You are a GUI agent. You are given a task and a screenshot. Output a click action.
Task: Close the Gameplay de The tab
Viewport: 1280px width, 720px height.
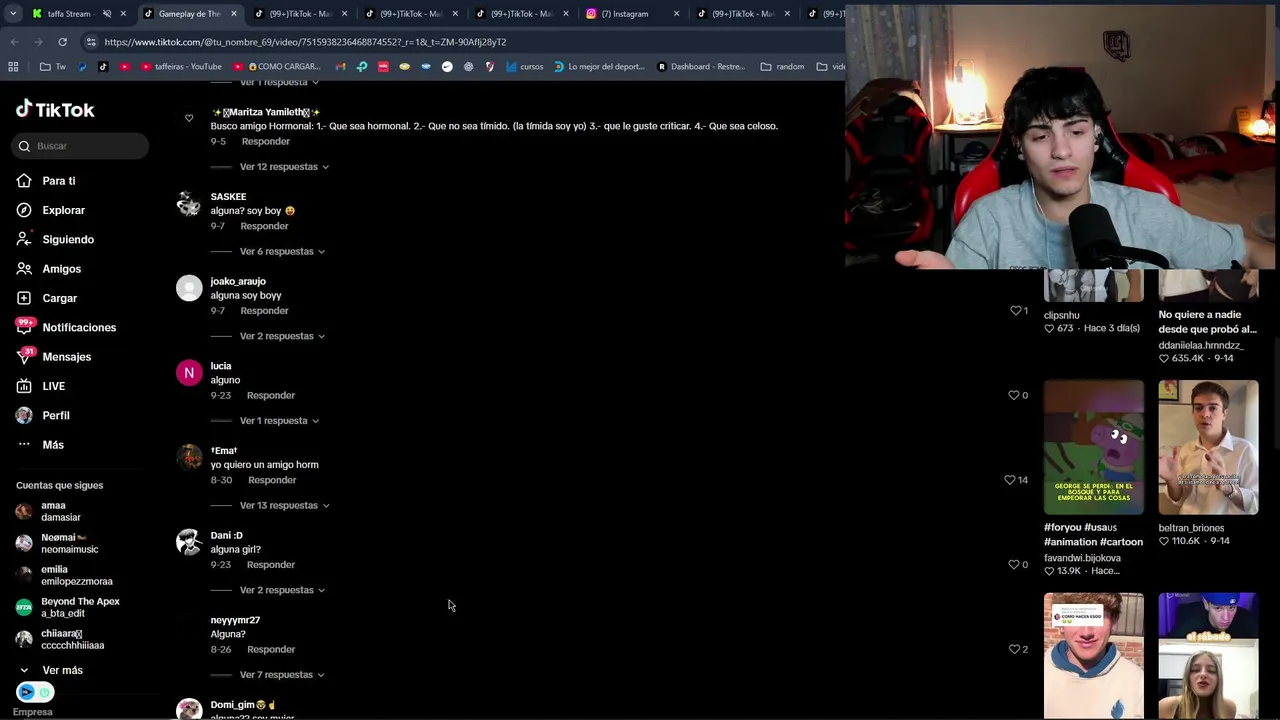point(234,14)
